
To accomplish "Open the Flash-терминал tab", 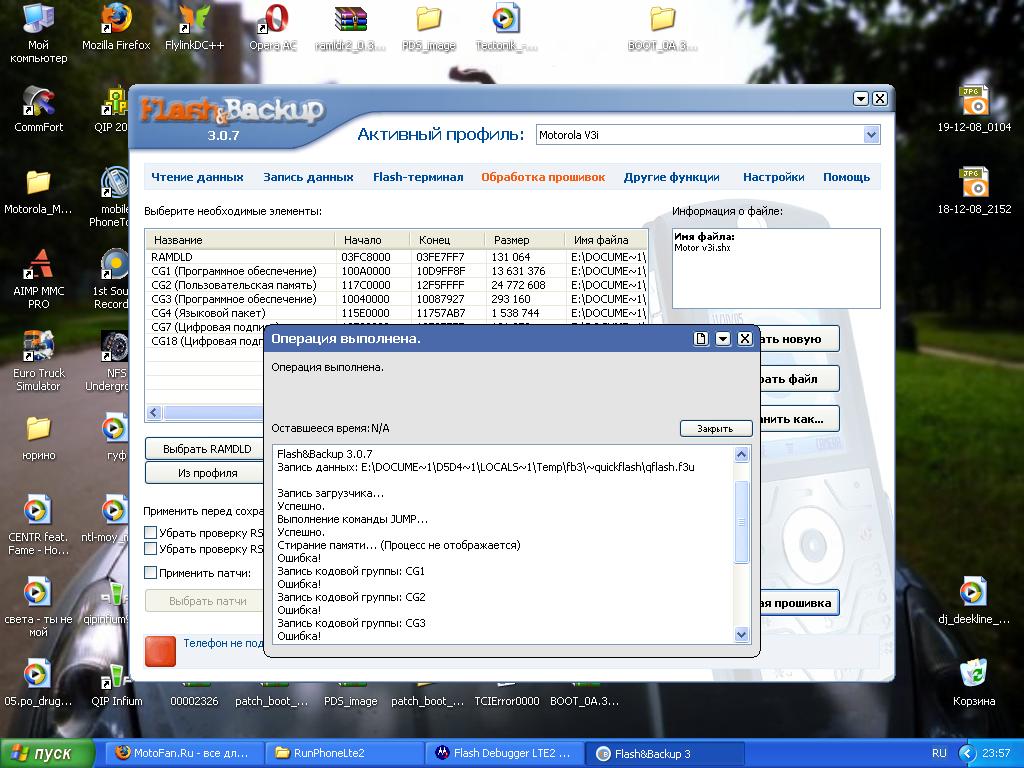I will [418, 177].
